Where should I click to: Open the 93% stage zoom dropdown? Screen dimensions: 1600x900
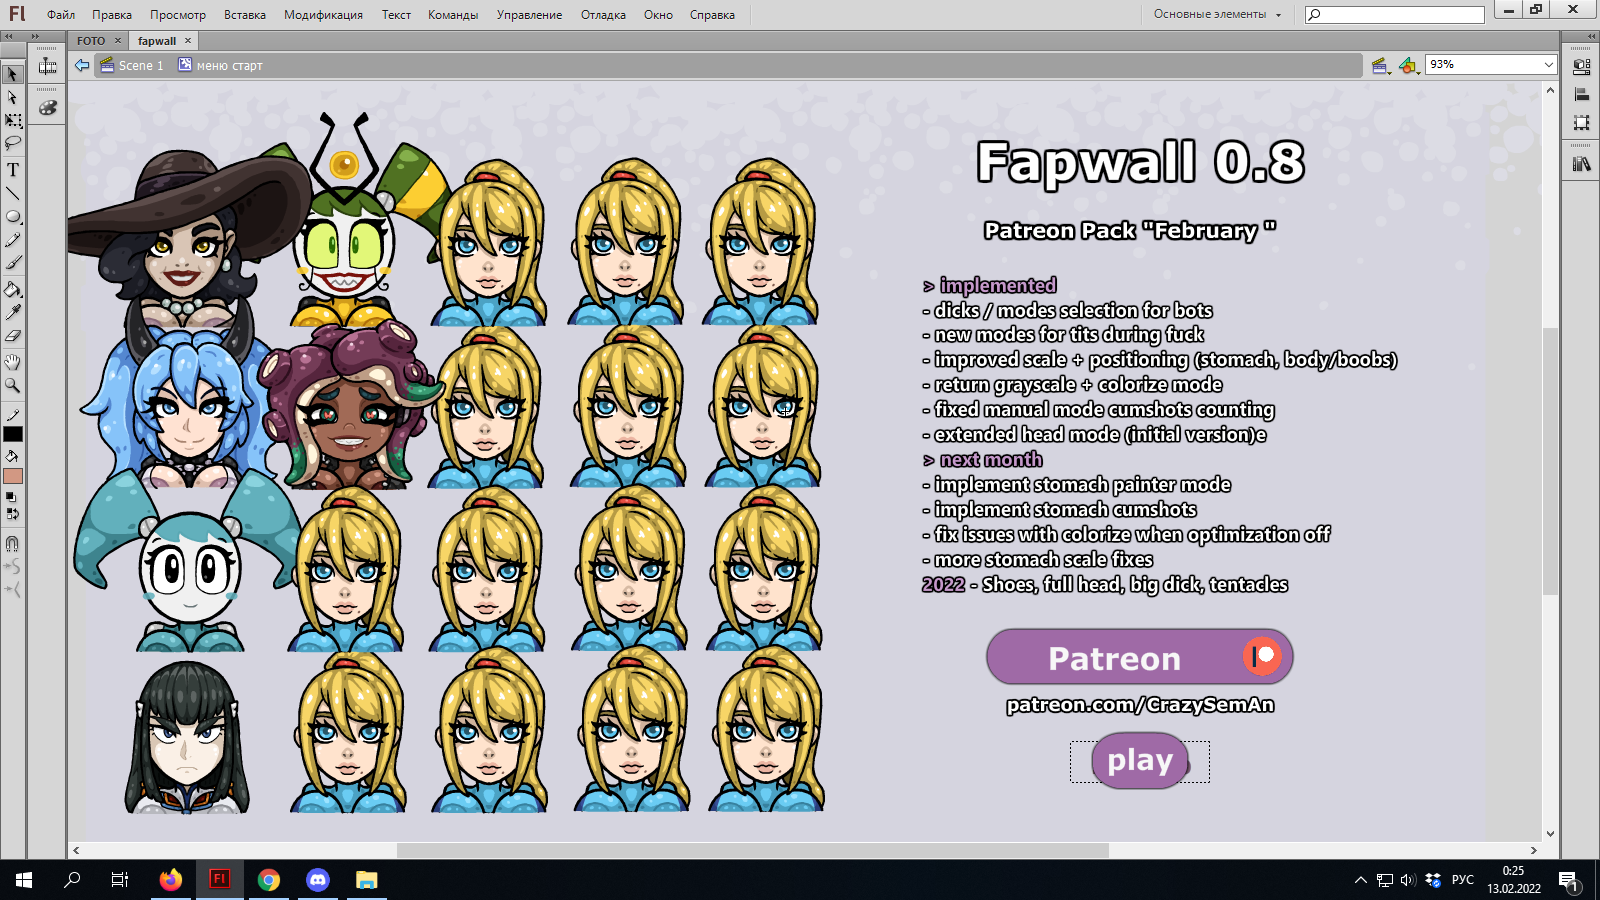(x=1491, y=65)
